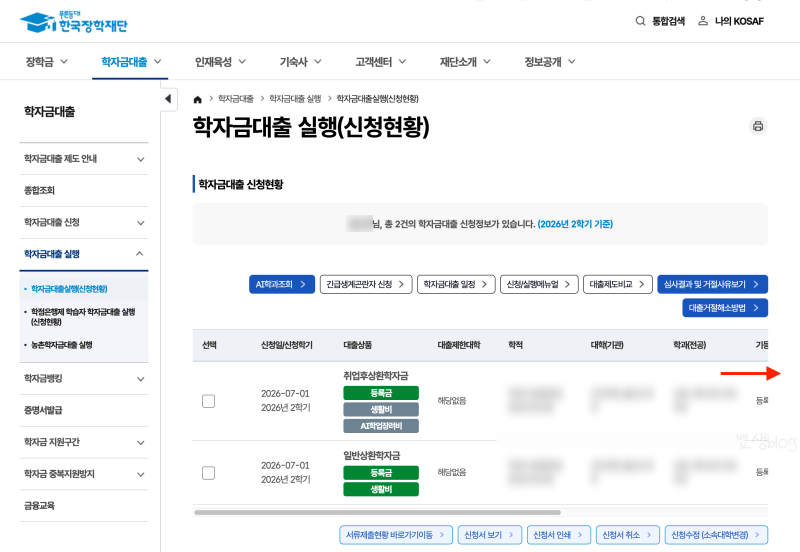Click the 학자금대출 일정 button

[456, 284]
